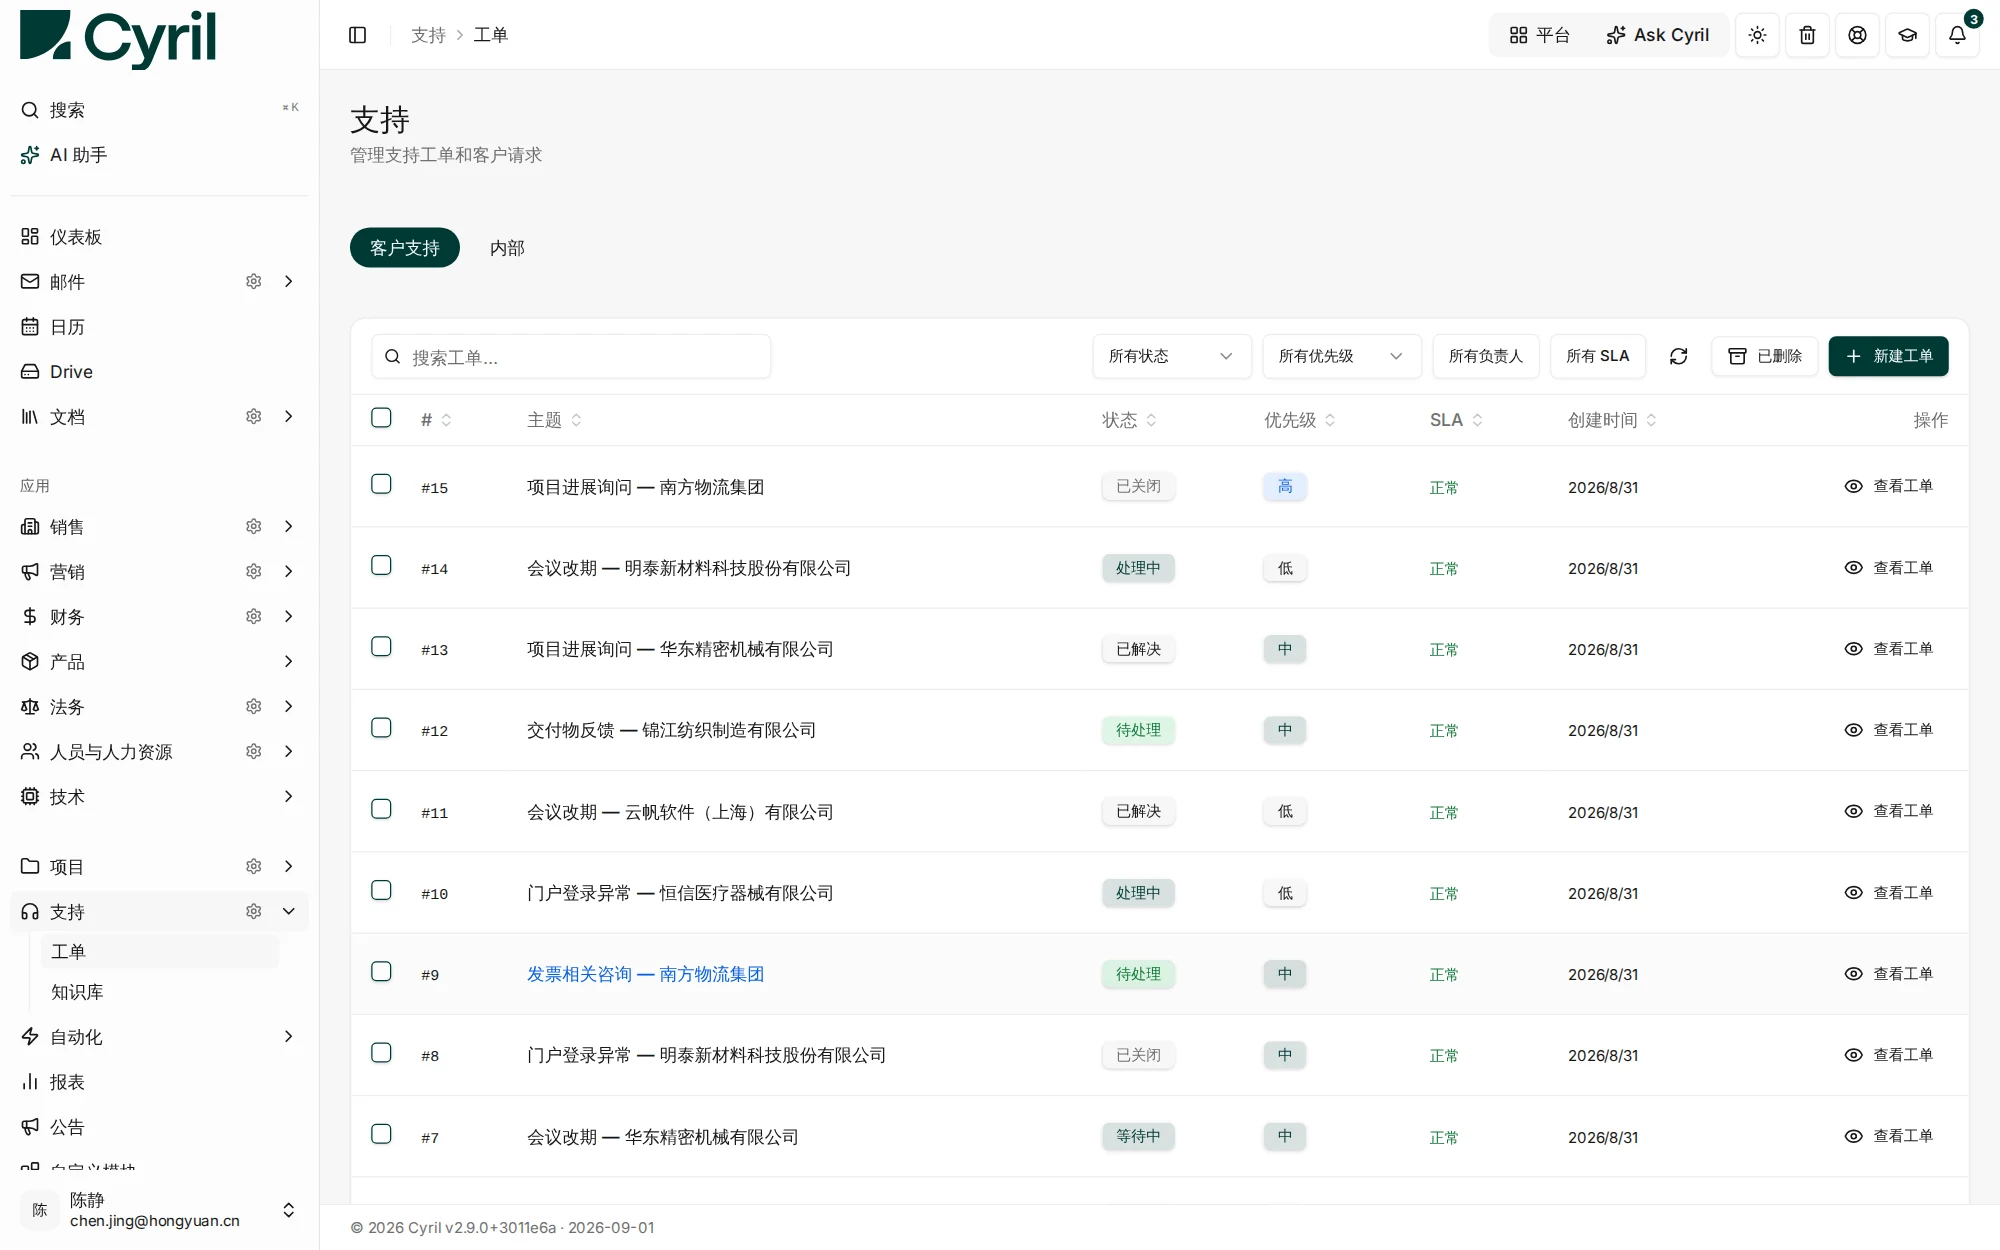Screen dimensions: 2000x1250
Task: Open the notifications bell
Action: pyautogui.click(x=1957, y=35)
